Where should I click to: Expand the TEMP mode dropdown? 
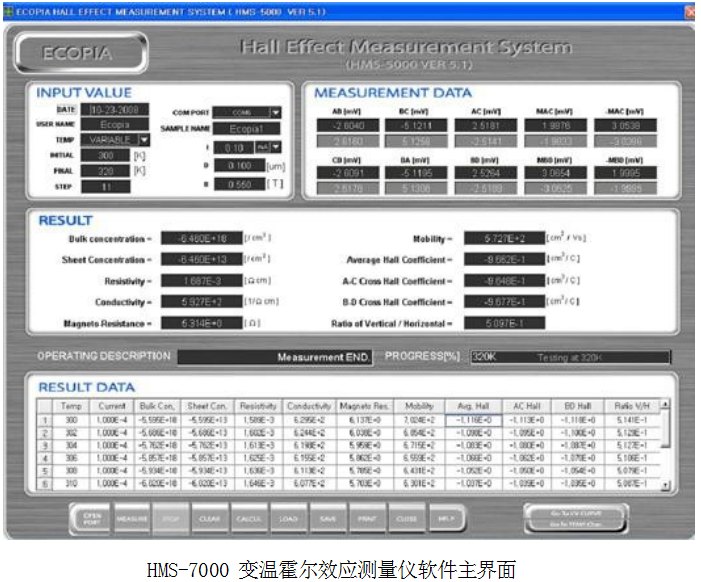click(143, 140)
